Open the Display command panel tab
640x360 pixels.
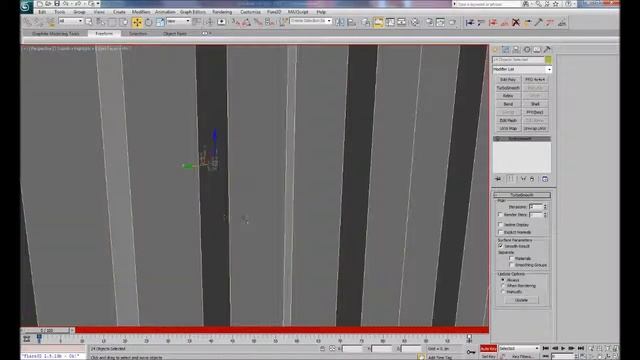[537, 49]
